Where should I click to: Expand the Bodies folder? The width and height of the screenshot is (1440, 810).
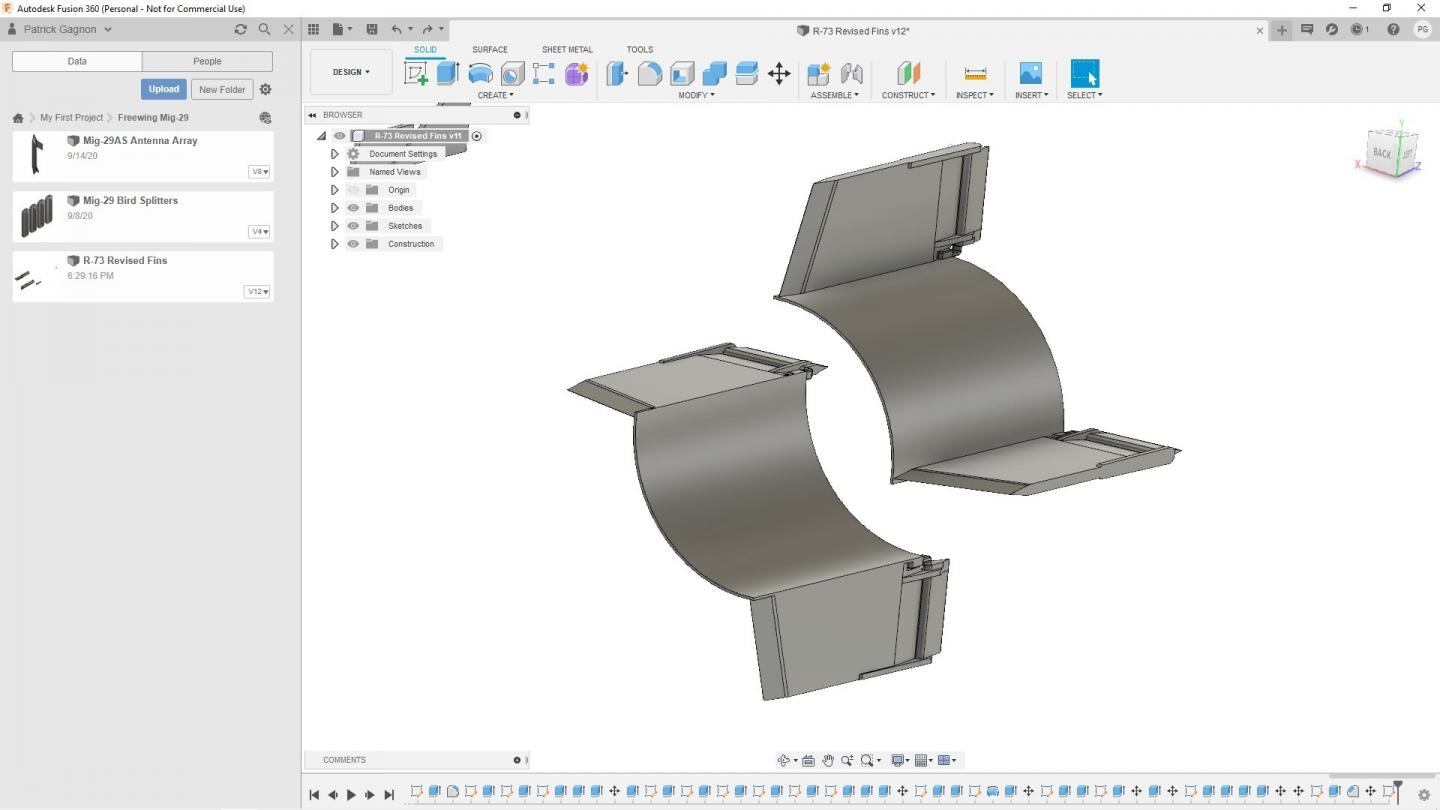pos(335,208)
